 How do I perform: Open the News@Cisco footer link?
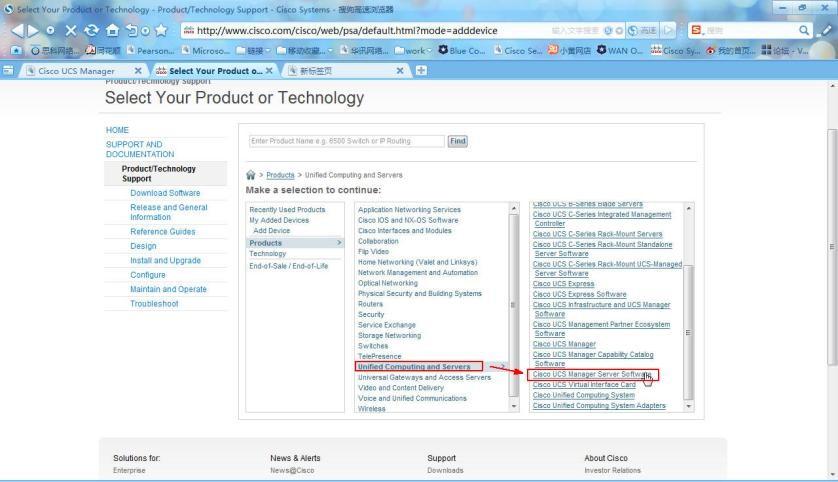coord(292,470)
